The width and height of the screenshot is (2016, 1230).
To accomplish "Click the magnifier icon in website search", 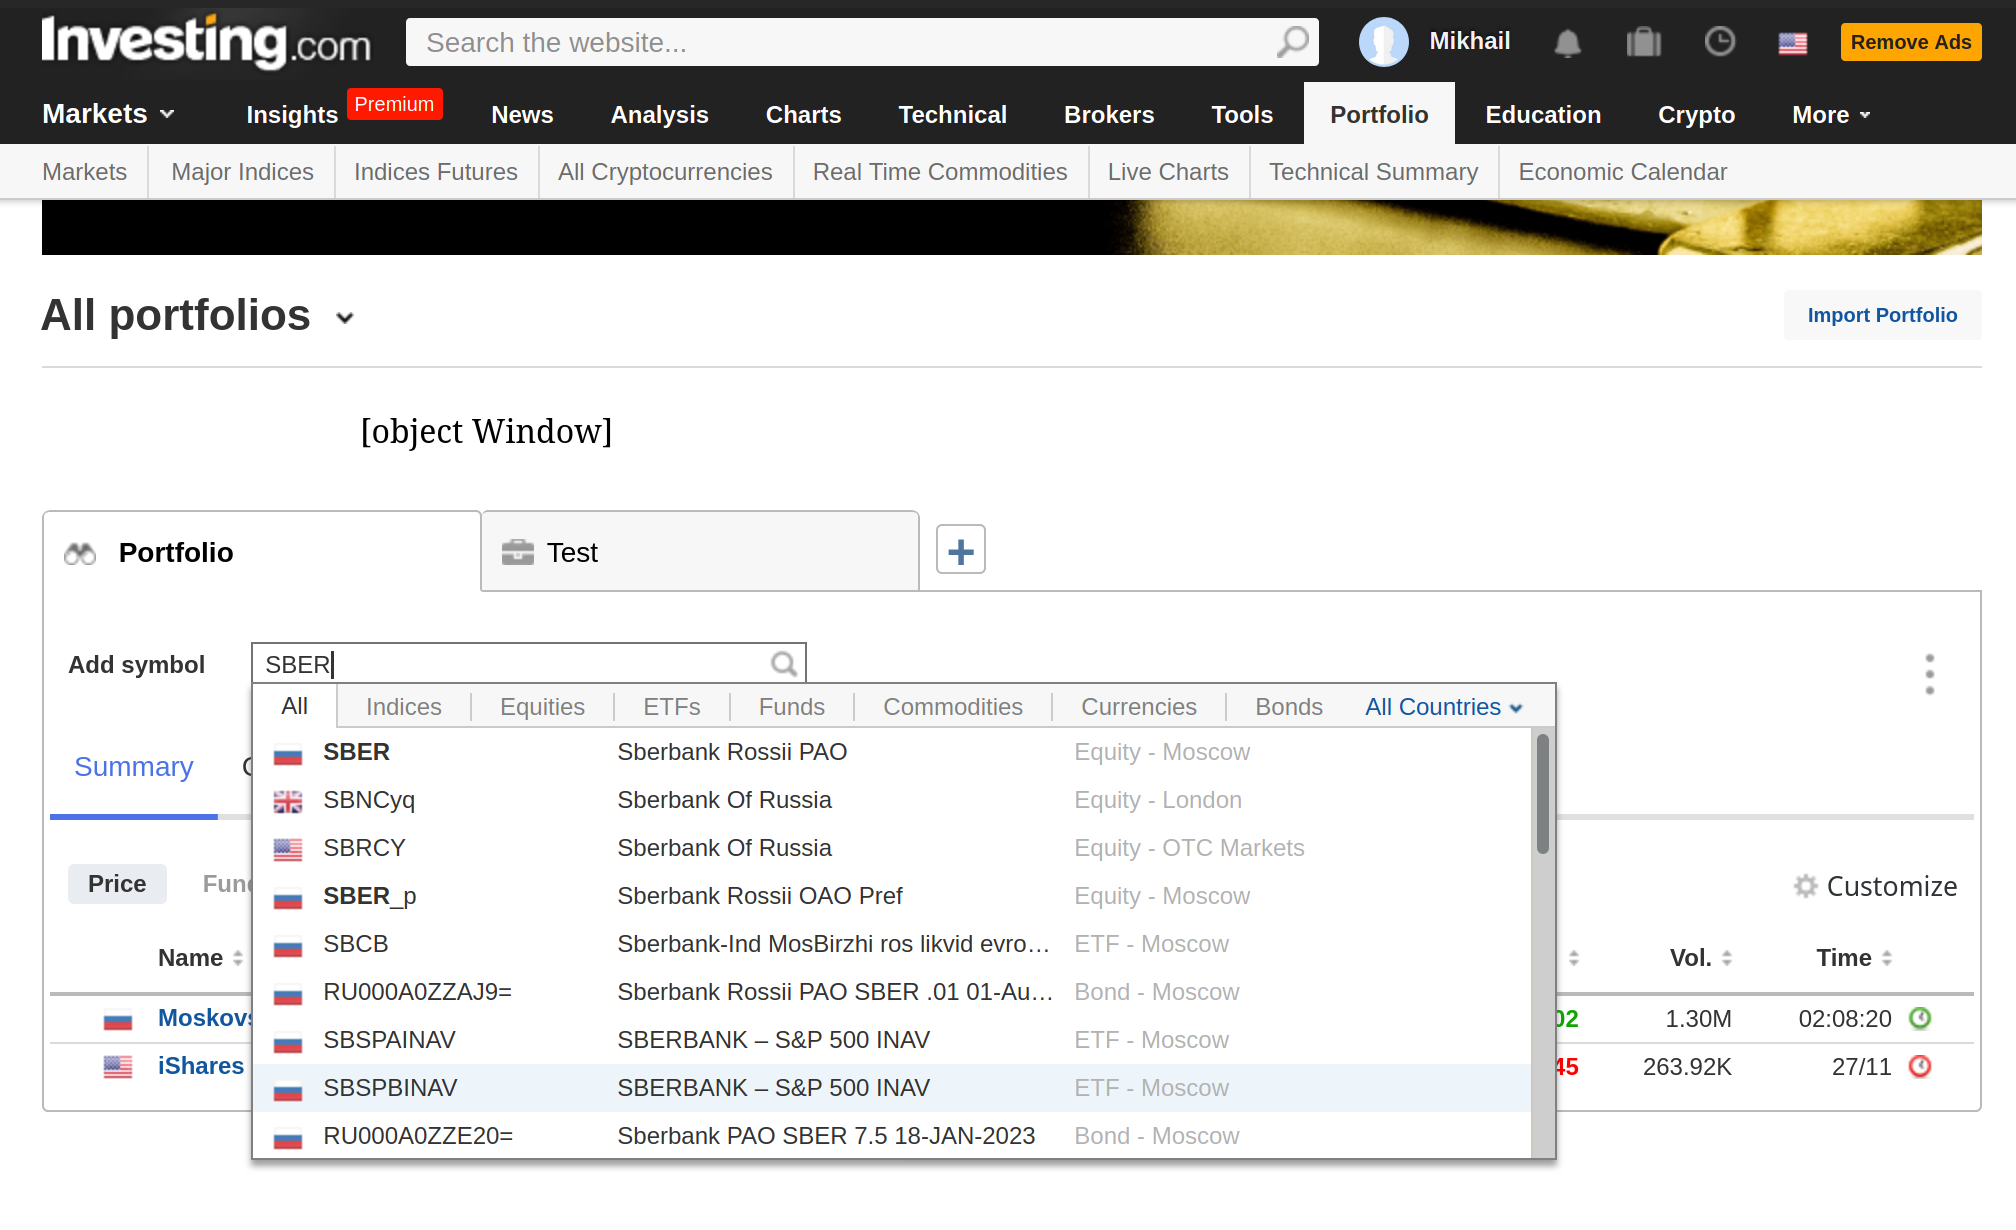I will tap(1292, 42).
